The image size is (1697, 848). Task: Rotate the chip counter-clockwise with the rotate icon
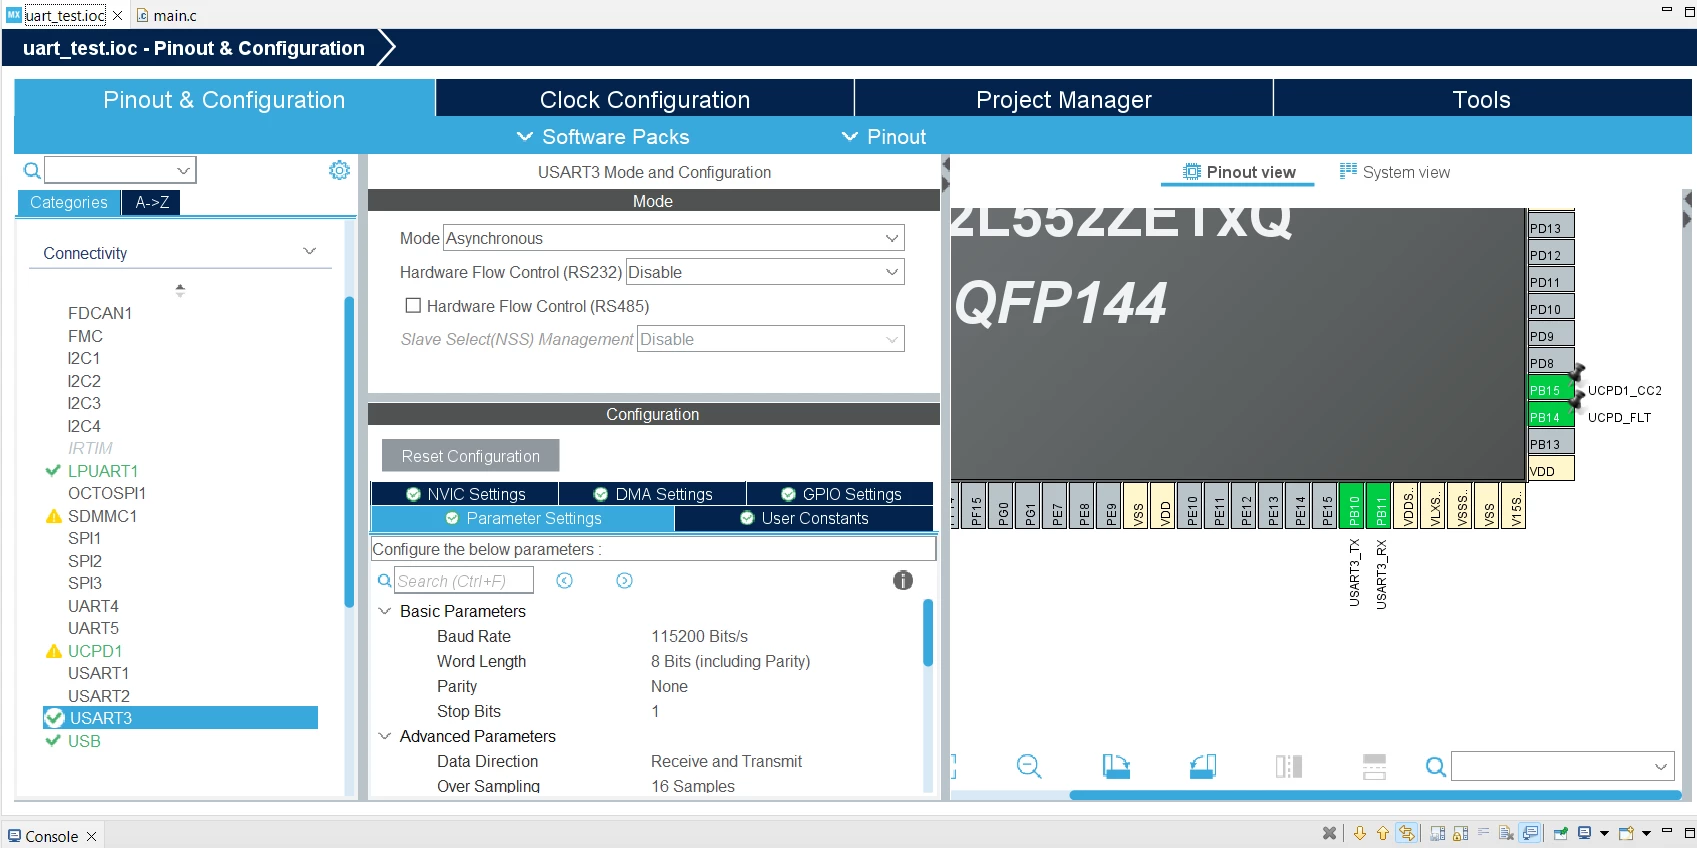click(x=1203, y=767)
